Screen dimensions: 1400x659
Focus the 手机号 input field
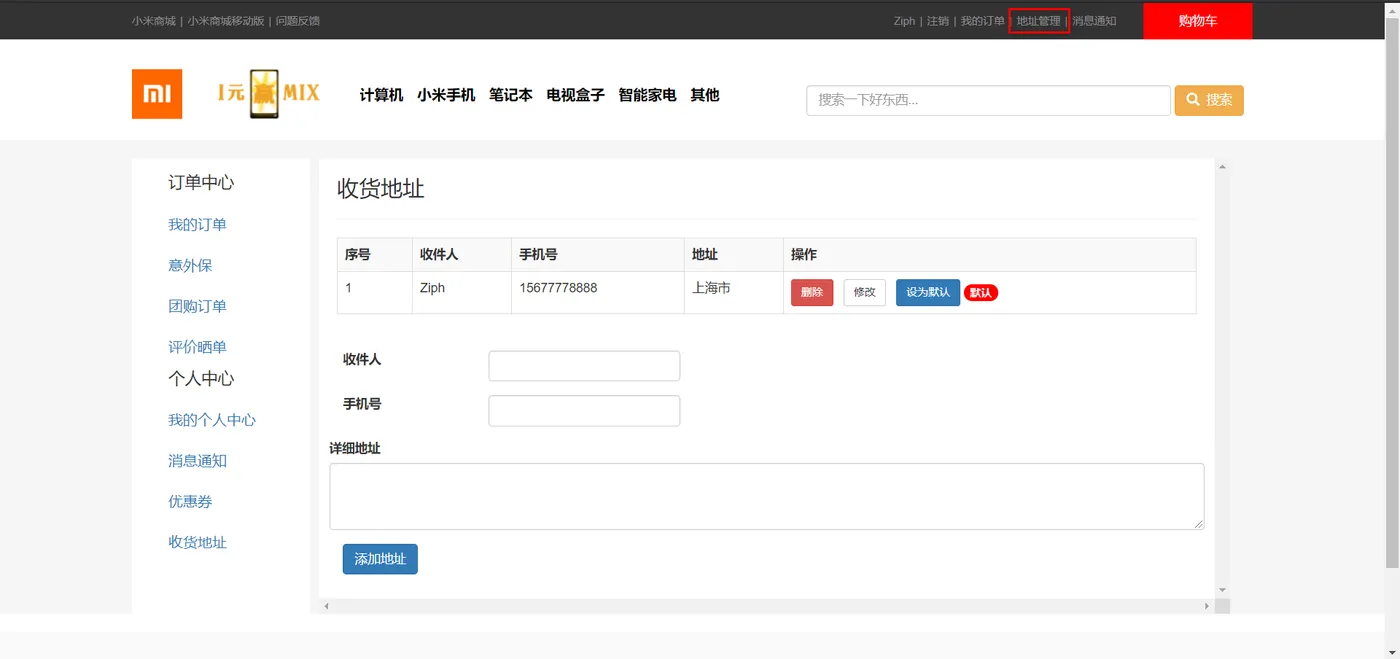[x=584, y=411]
